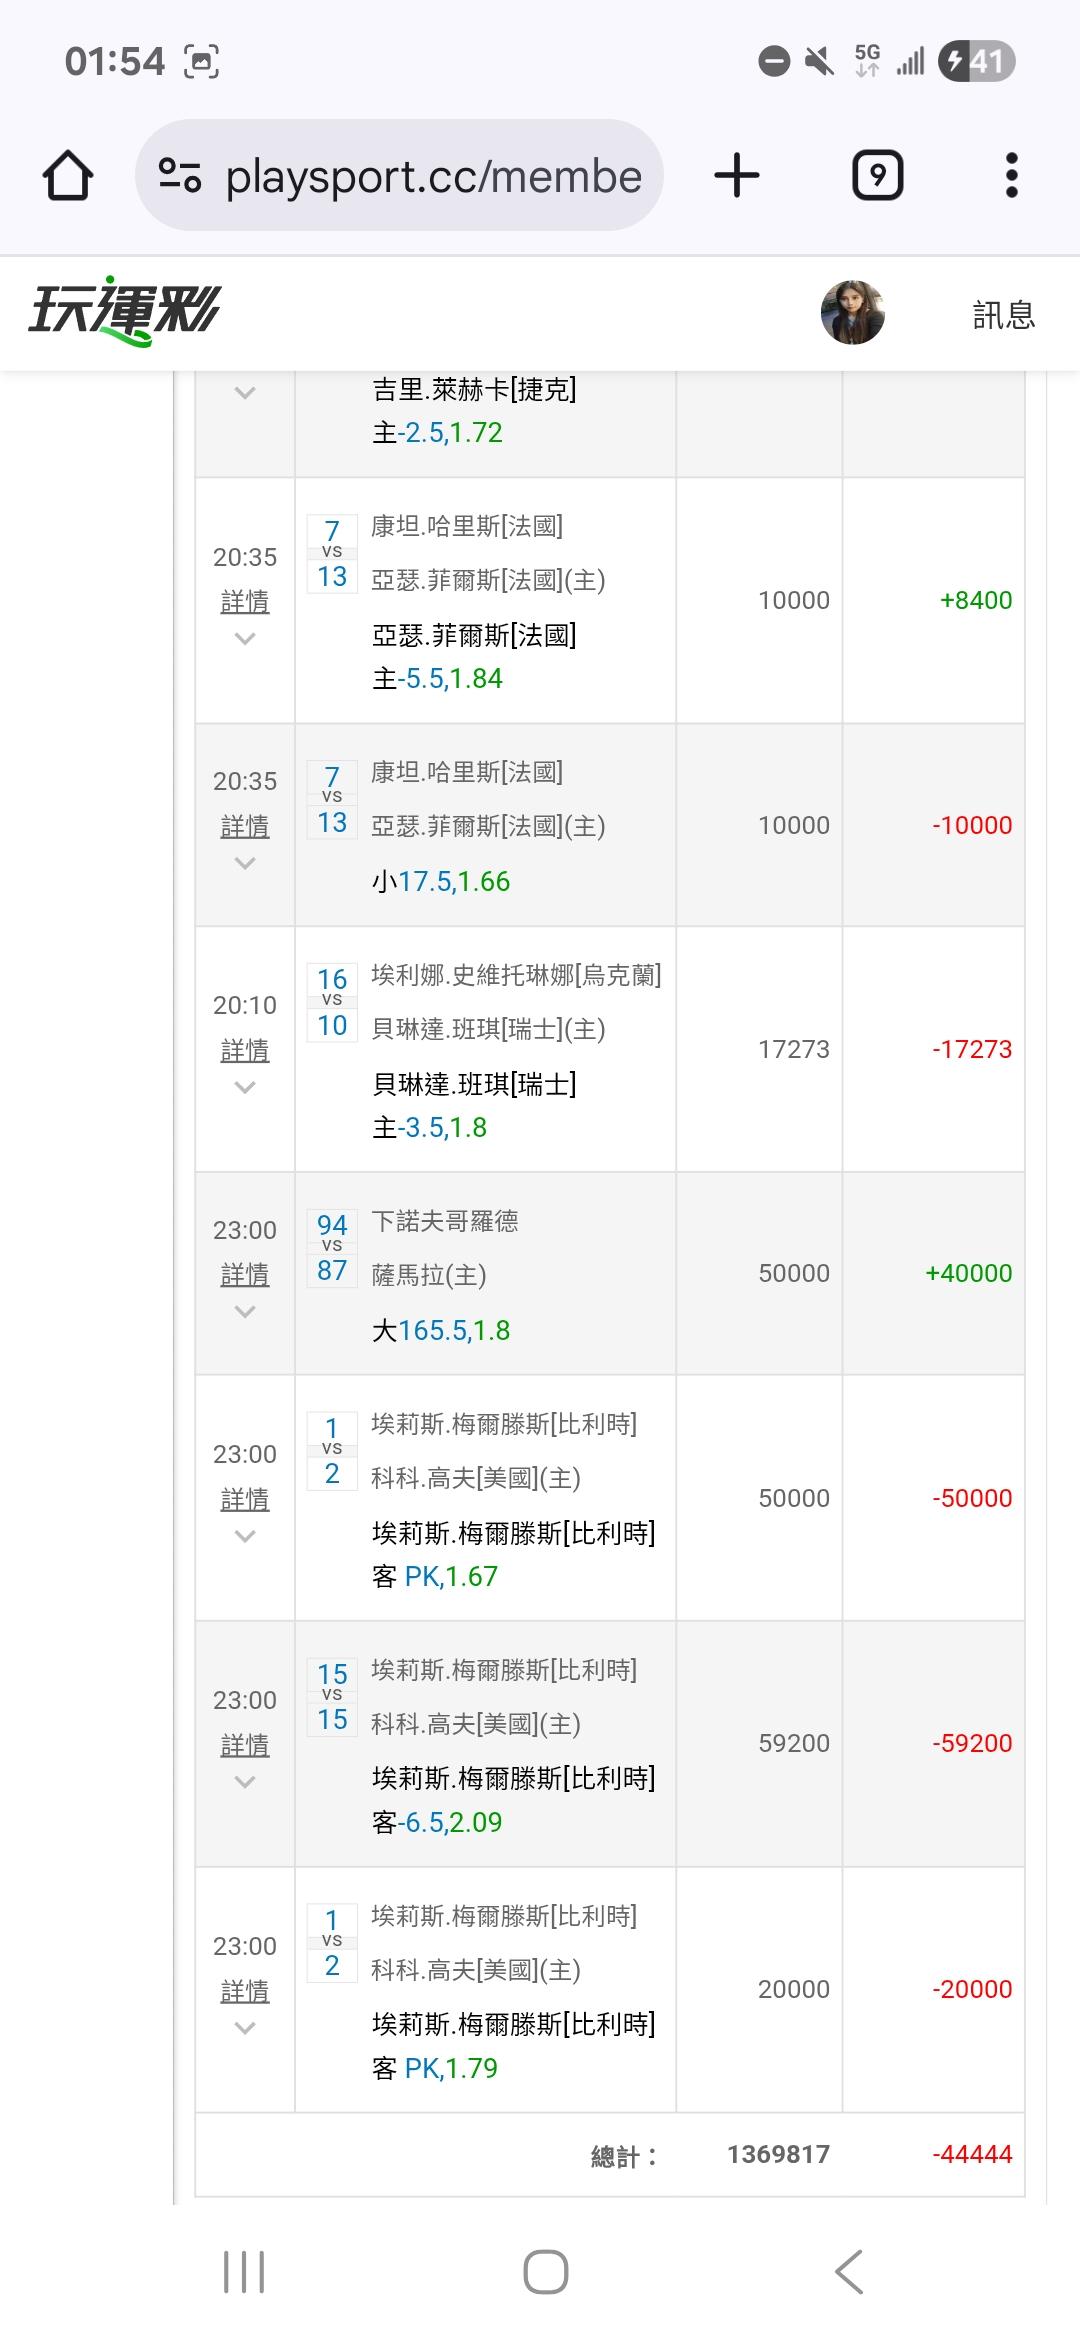Open the 訊息 messages menu
The width and height of the screenshot is (1080, 2340).
pos(1003,315)
